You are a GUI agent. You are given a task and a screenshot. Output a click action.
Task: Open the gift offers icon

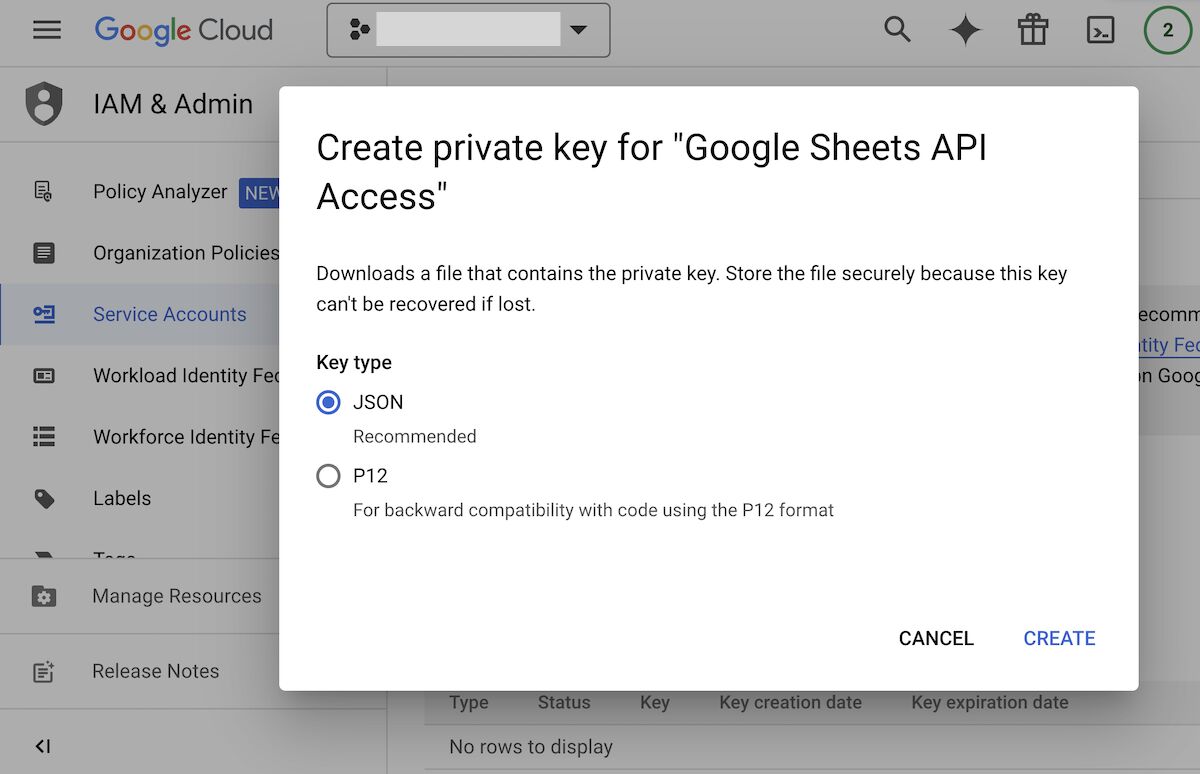point(1033,30)
